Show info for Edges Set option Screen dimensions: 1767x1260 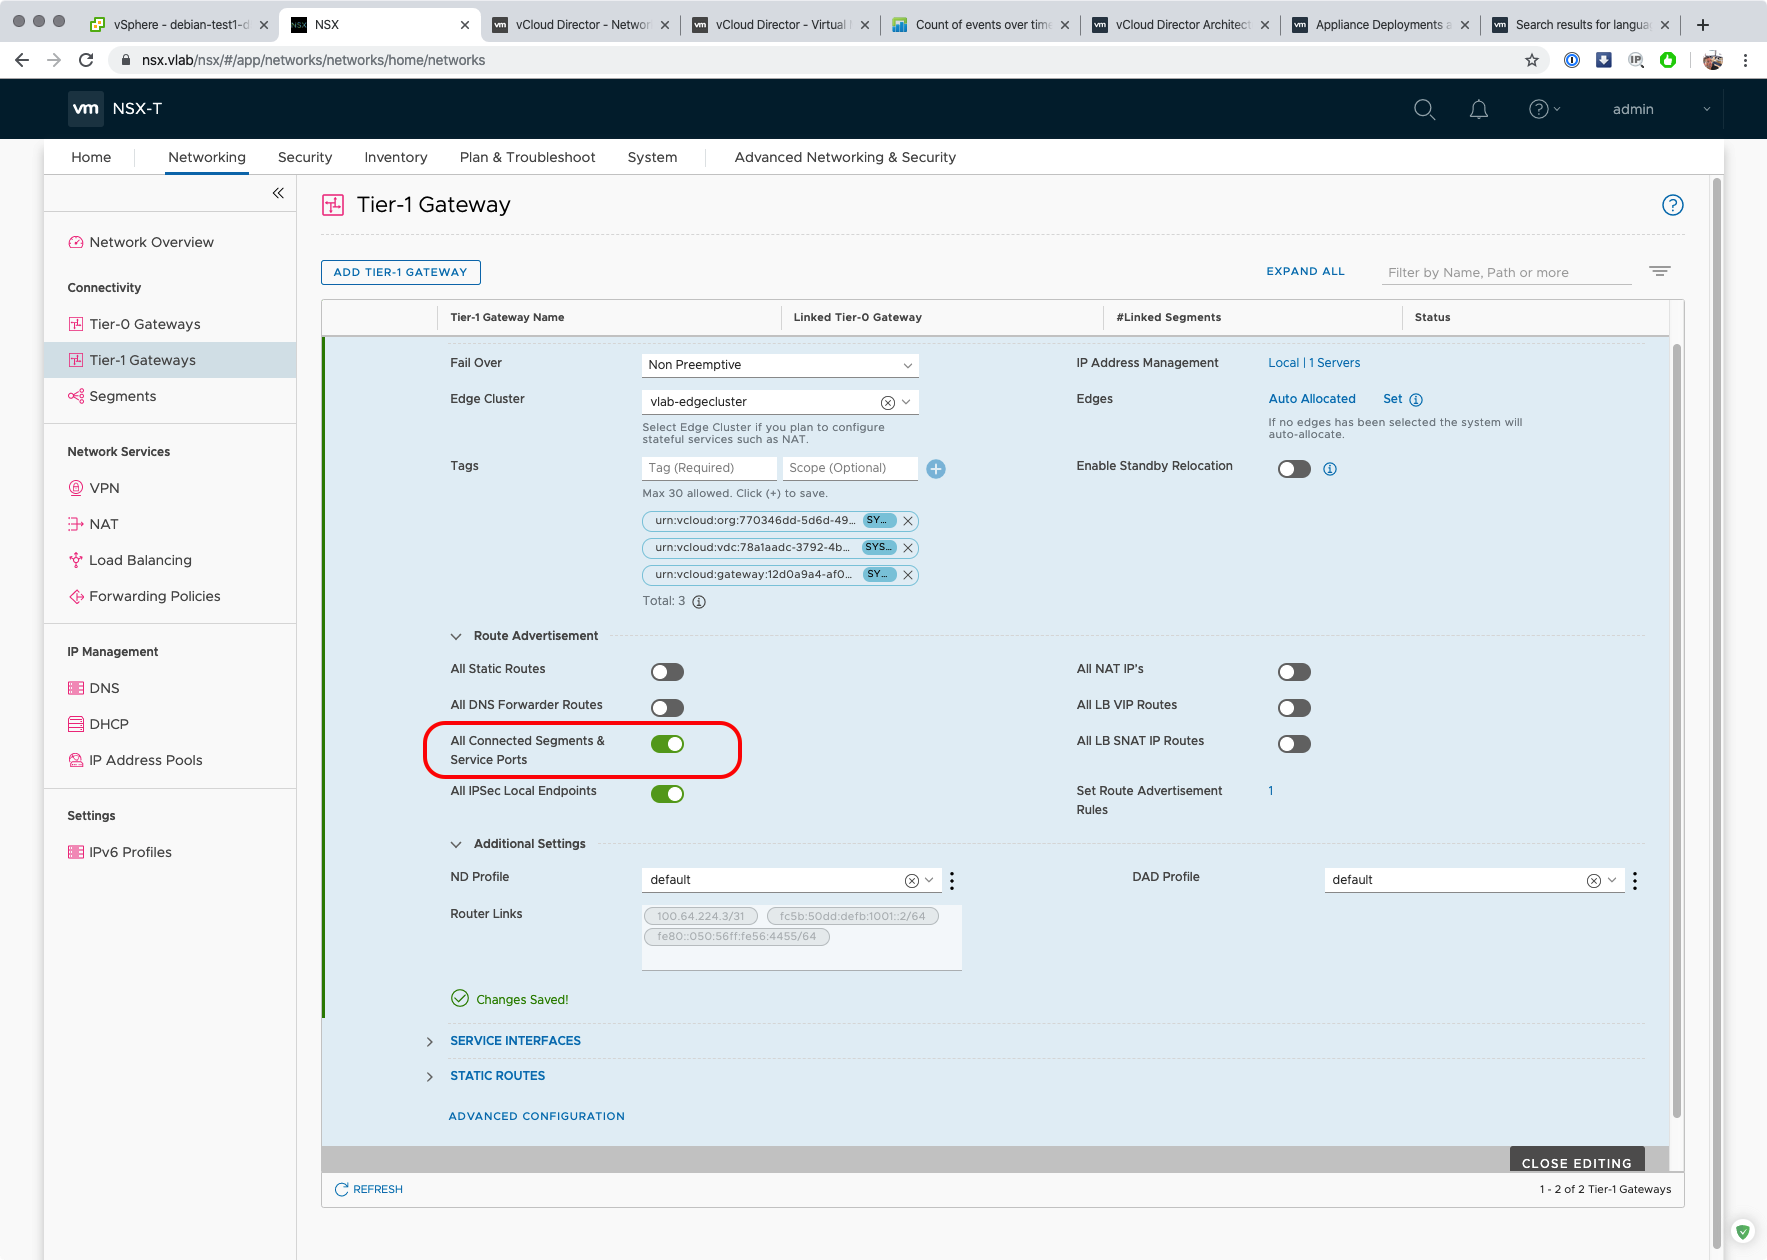click(1416, 400)
